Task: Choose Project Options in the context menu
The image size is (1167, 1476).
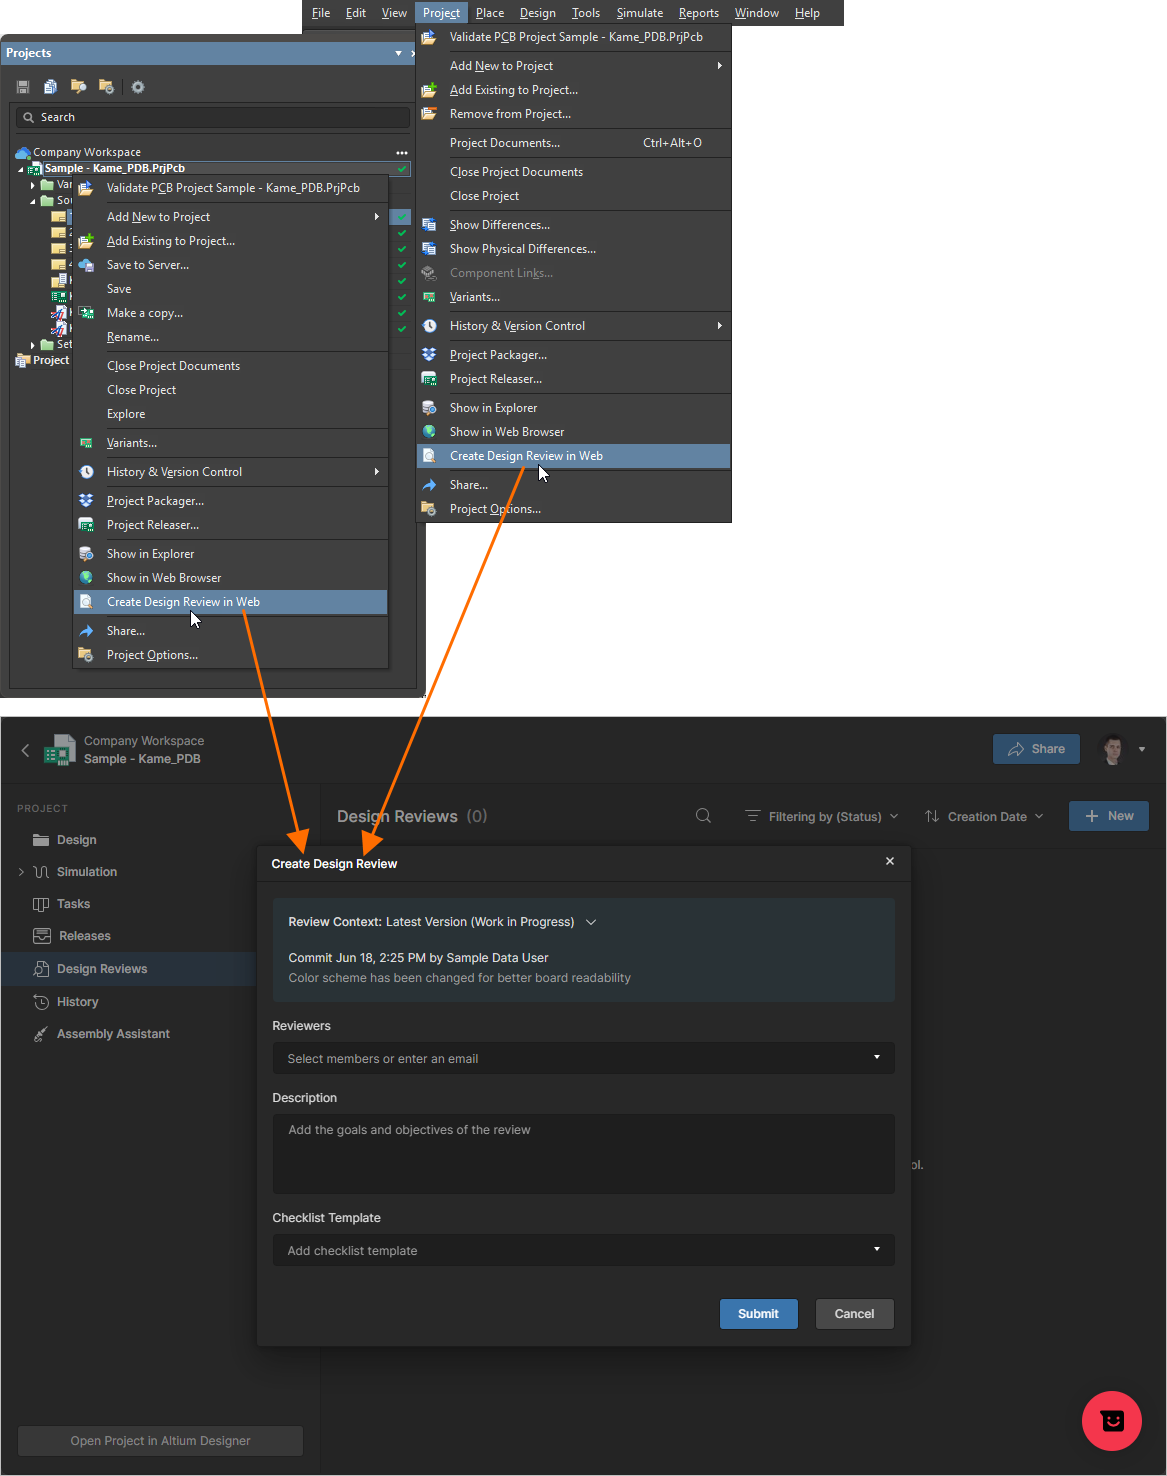Action: coord(231,655)
